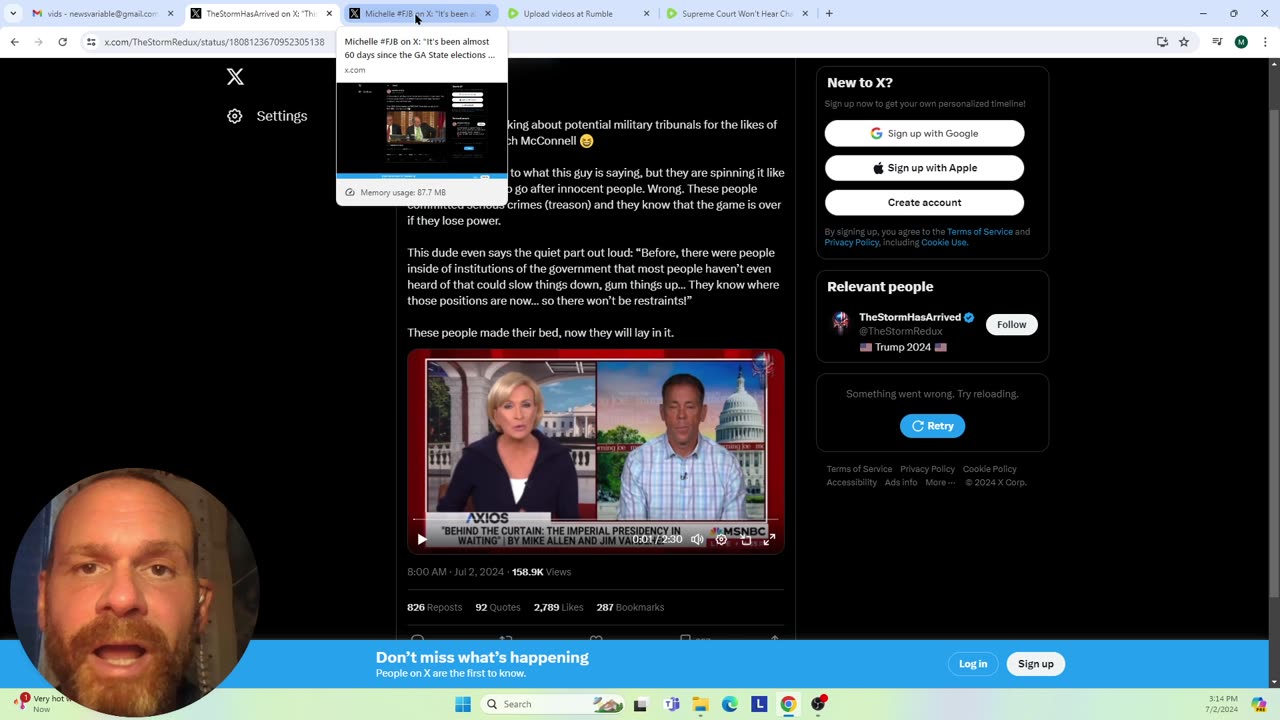Open footer Ads info link

click(x=901, y=482)
